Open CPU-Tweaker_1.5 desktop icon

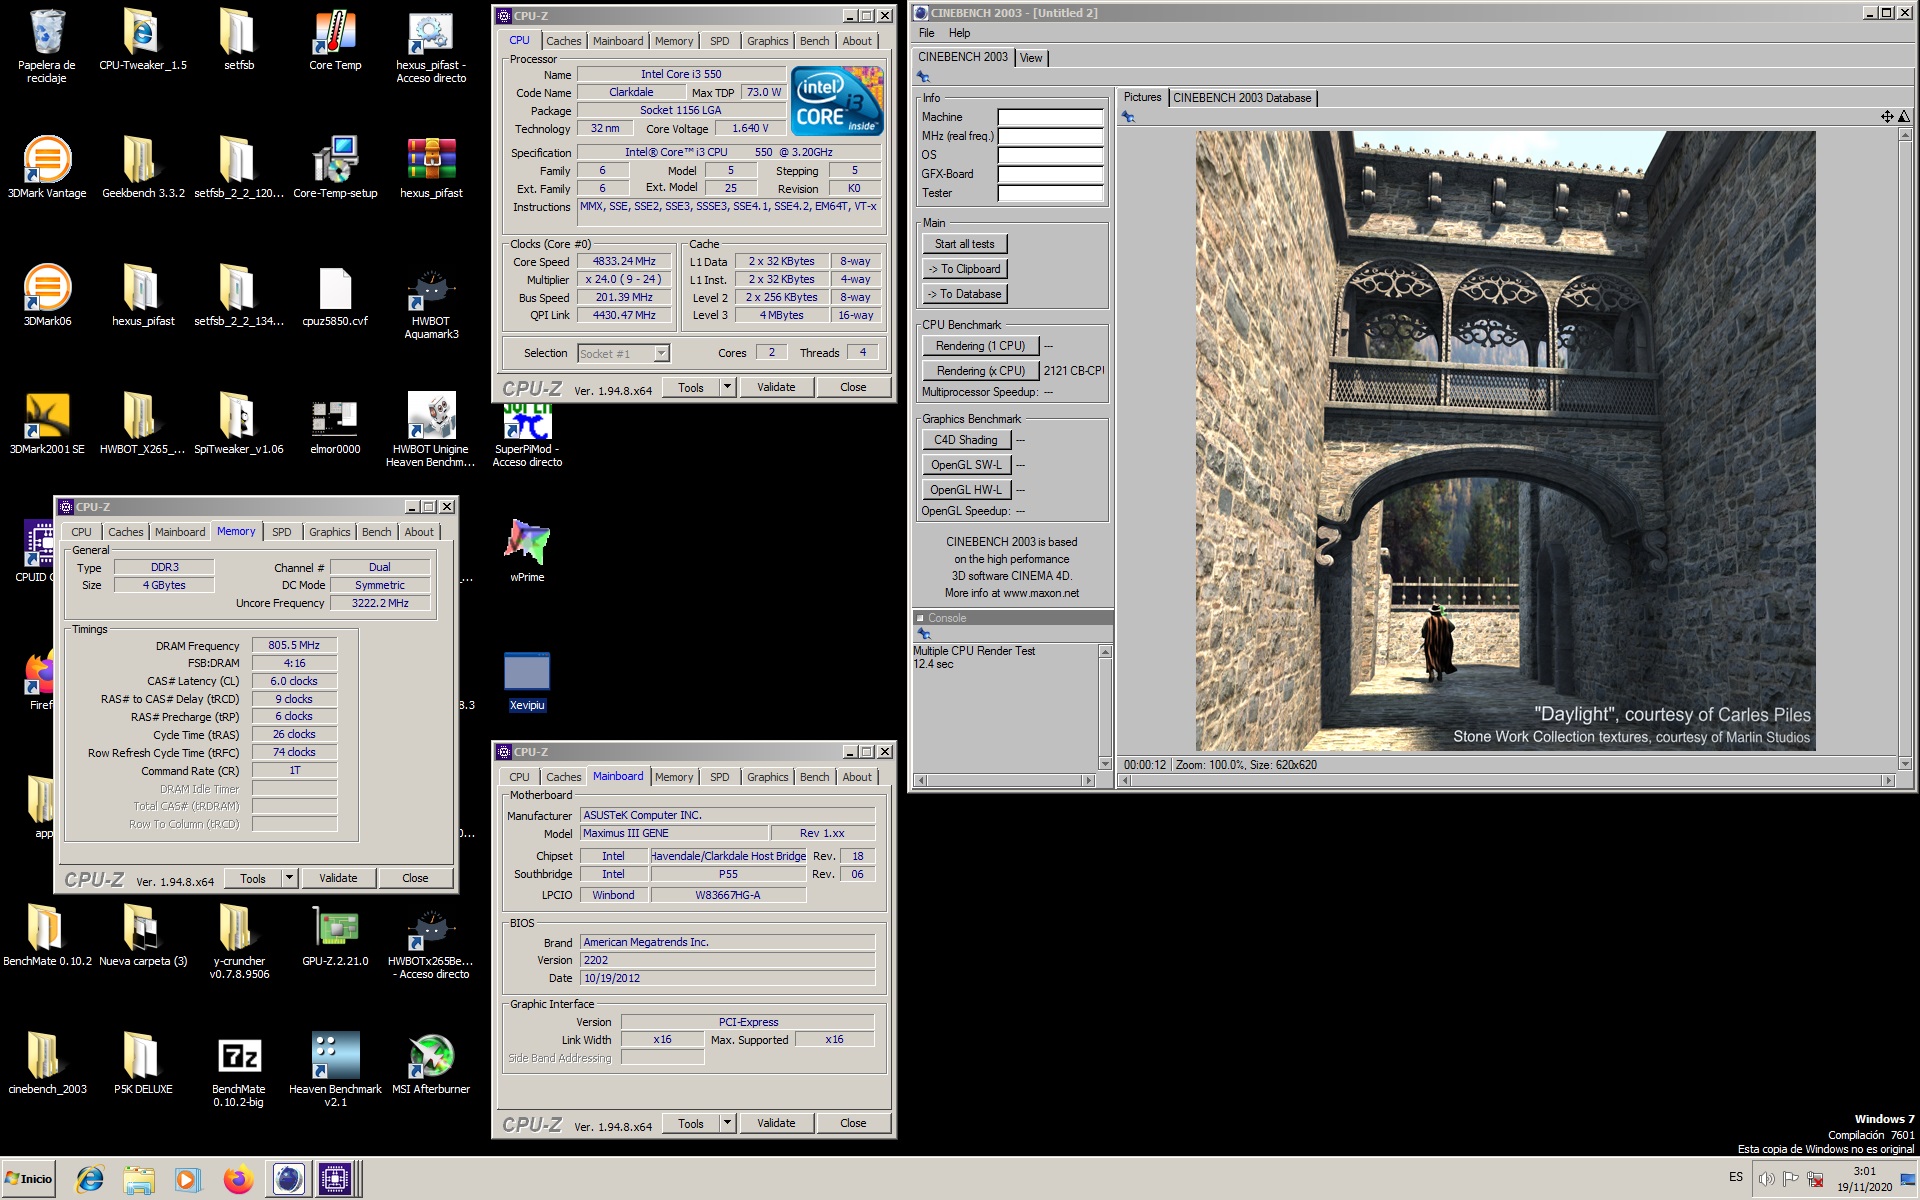coord(143,40)
